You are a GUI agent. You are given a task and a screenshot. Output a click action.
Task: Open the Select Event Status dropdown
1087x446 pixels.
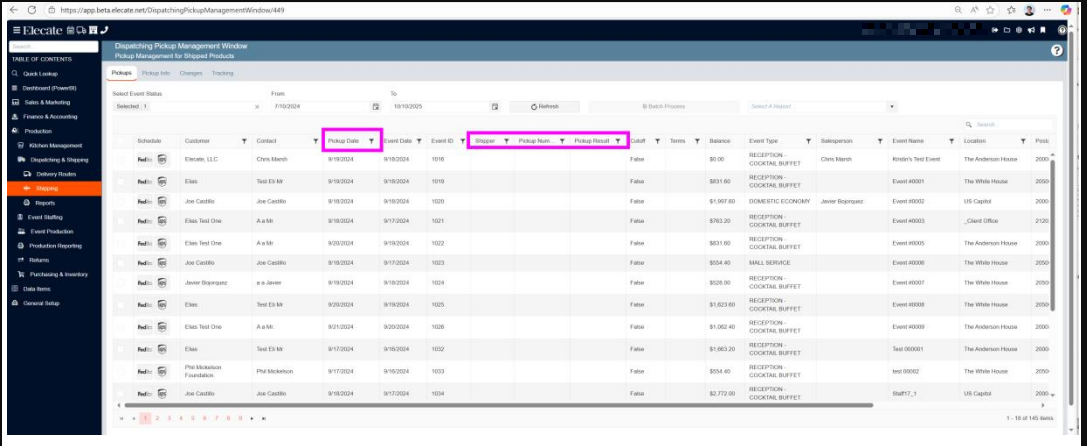(185, 106)
